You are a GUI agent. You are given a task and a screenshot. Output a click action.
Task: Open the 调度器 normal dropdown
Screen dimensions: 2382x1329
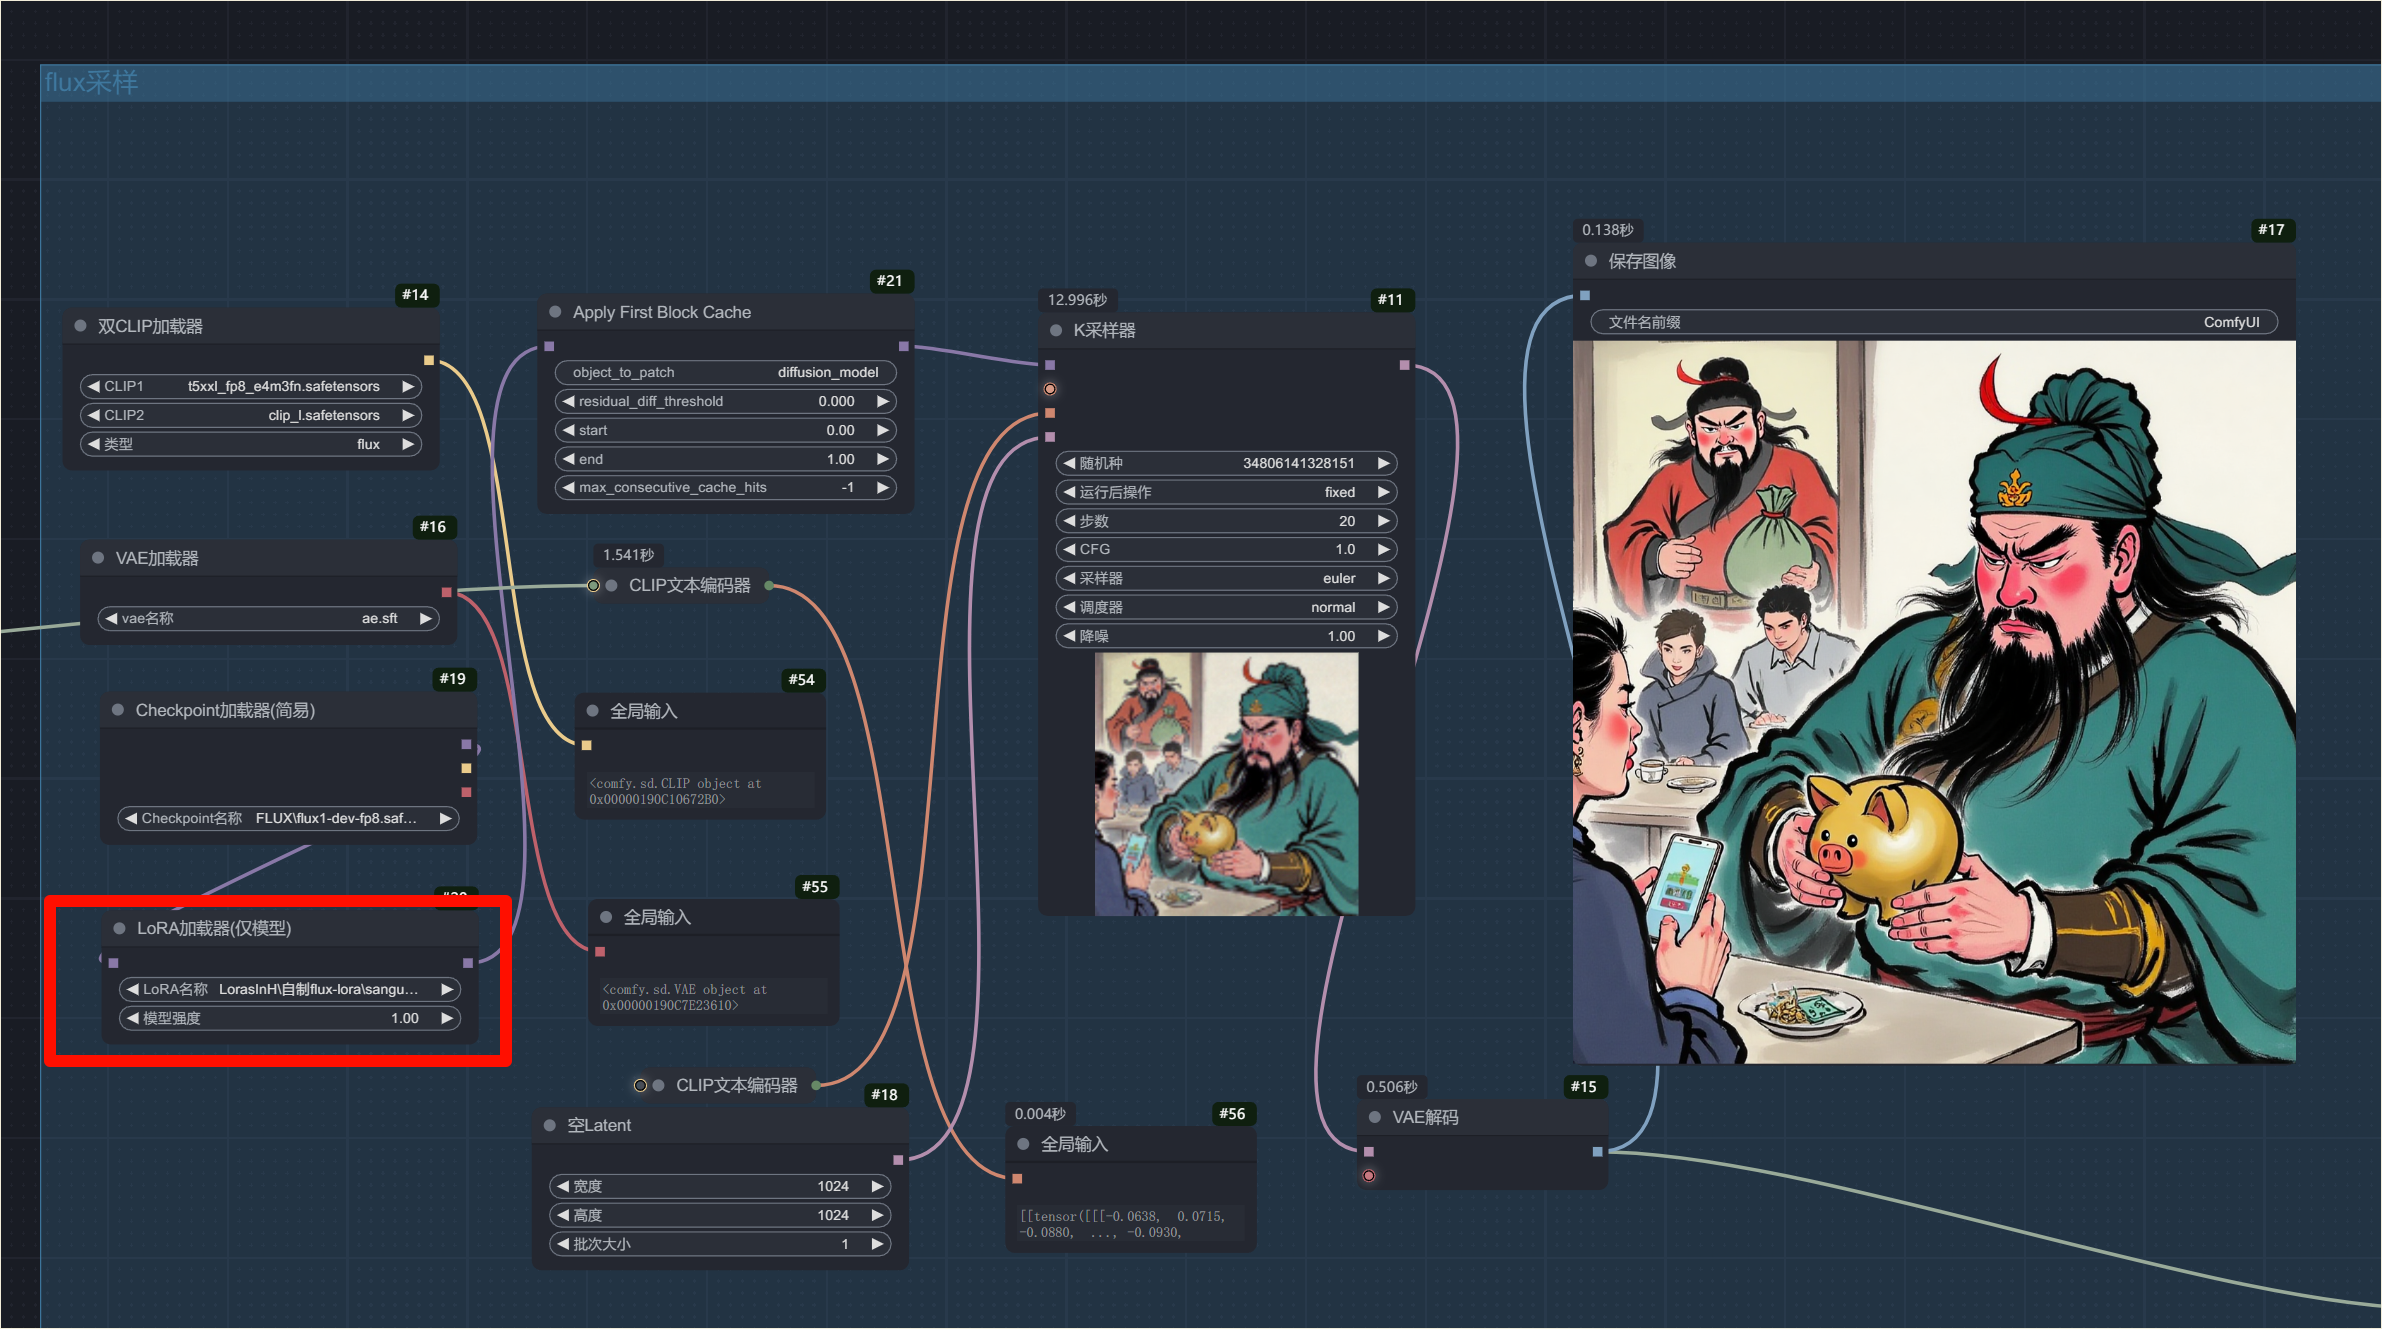pyautogui.click(x=1226, y=607)
